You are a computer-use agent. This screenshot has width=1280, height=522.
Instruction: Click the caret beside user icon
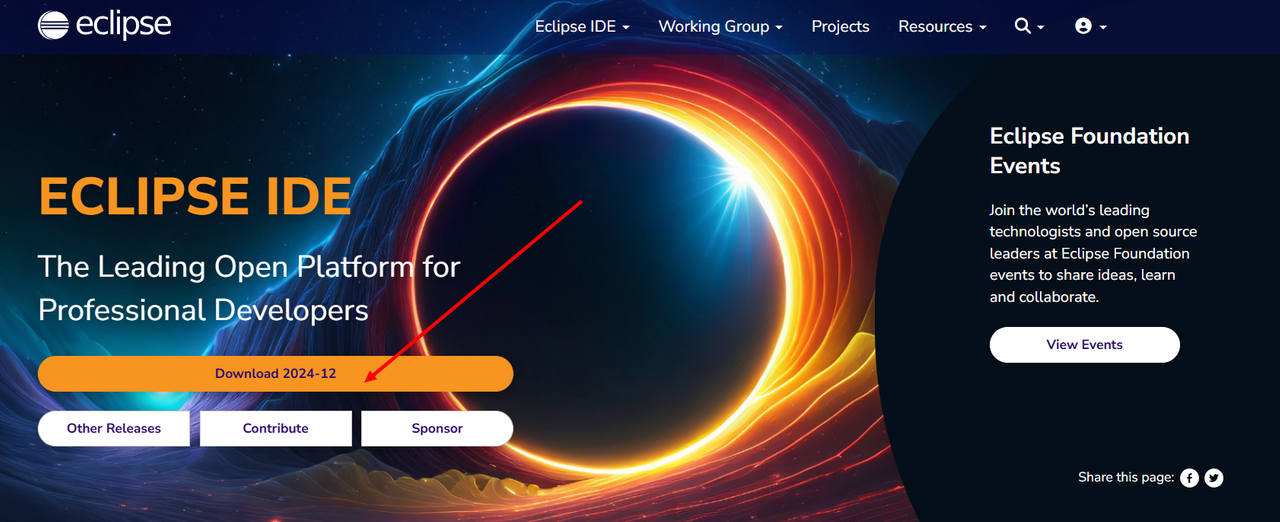pyautogui.click(x=1103, y=27)
